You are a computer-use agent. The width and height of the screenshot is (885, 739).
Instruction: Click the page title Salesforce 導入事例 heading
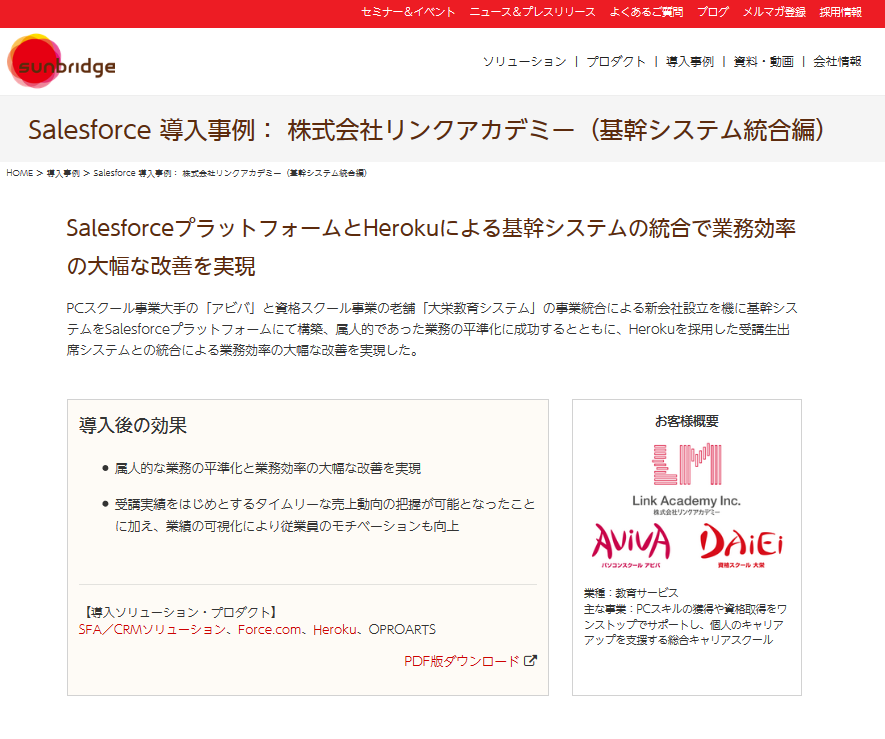pyautogui.click(x=427, y=130)
